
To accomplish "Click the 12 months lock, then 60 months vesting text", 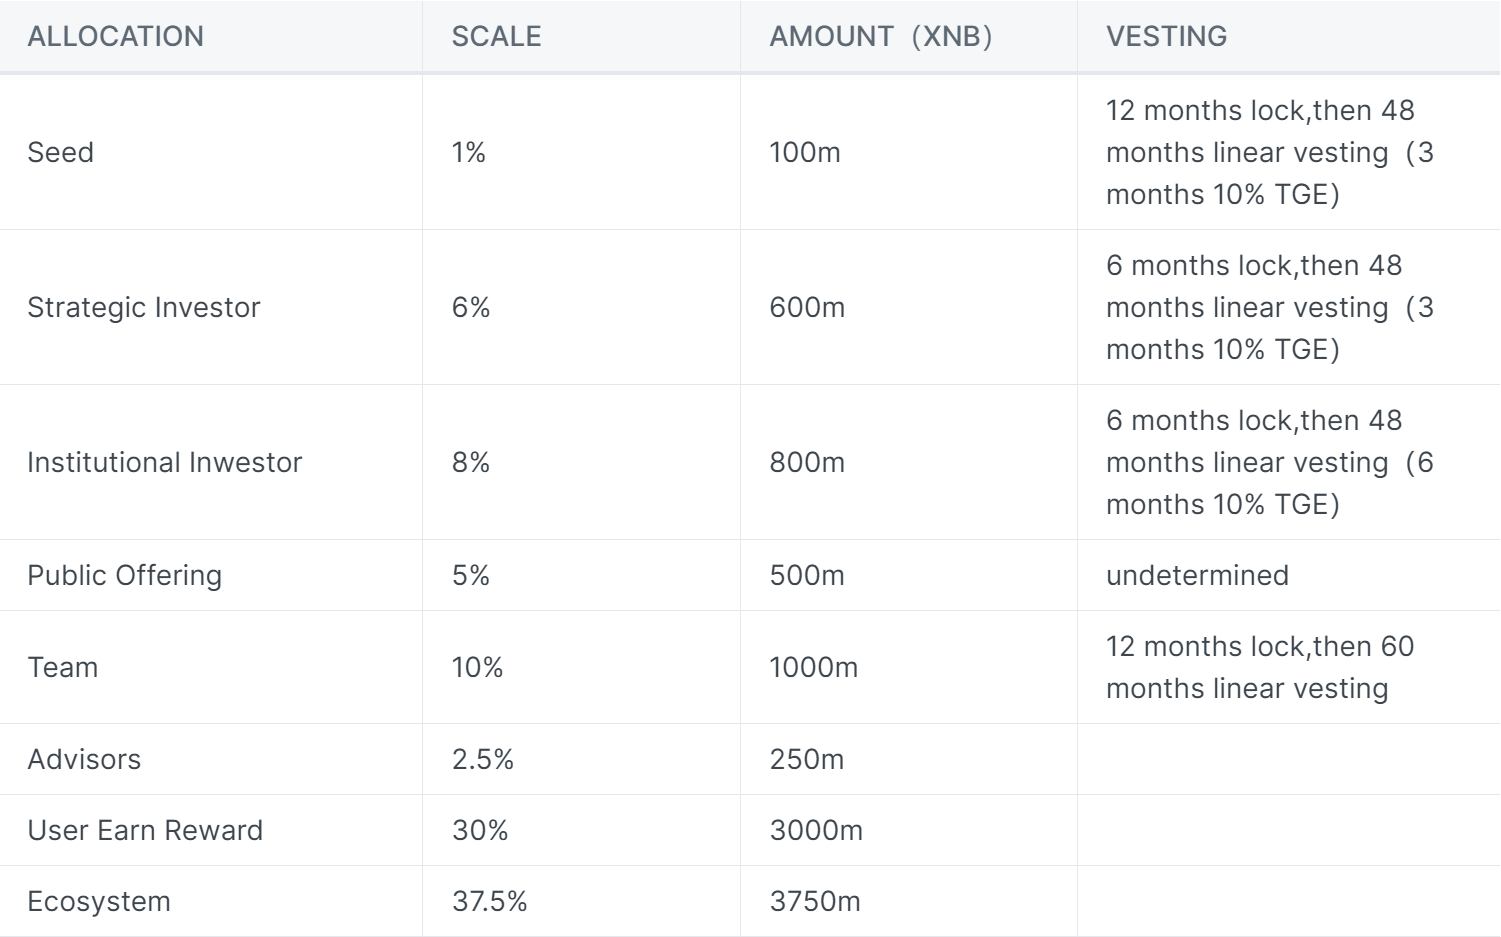I will [1260, 668].
